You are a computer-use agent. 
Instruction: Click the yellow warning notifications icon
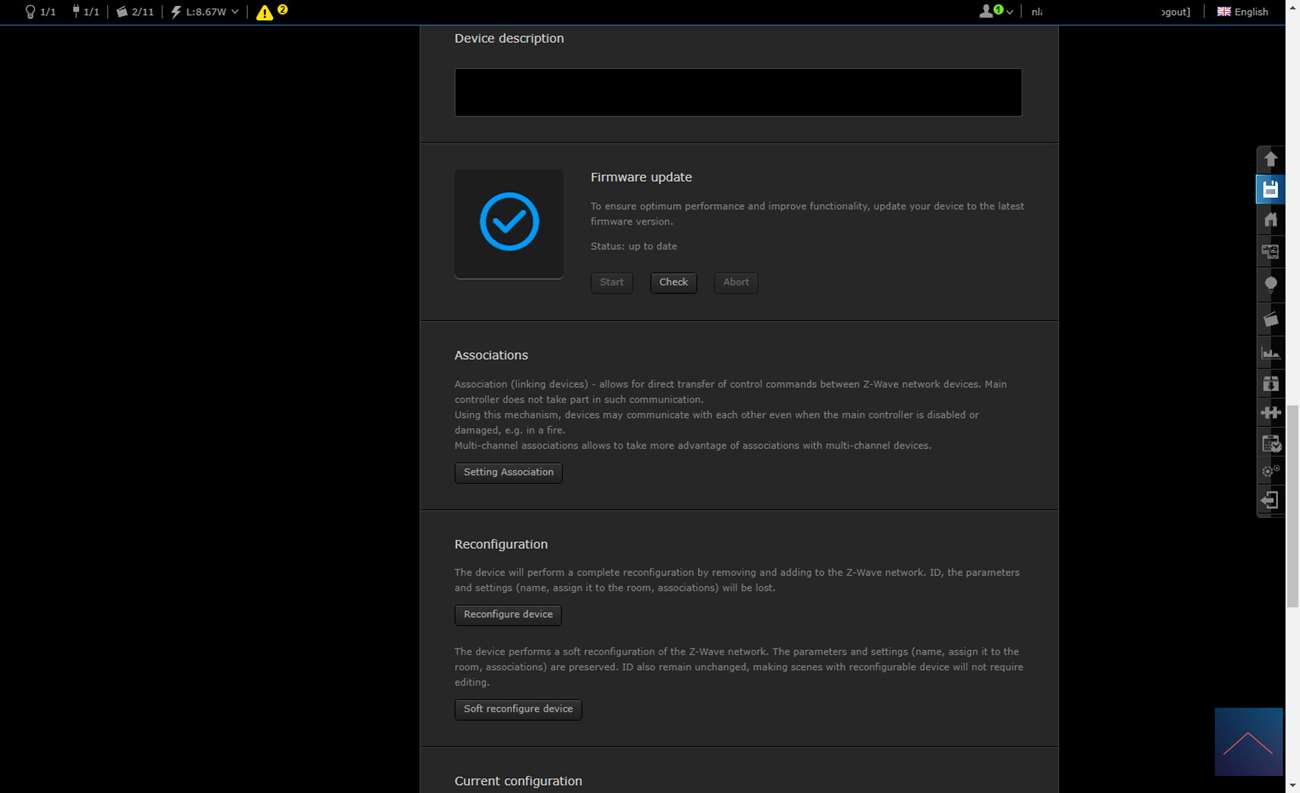[265, 12]
